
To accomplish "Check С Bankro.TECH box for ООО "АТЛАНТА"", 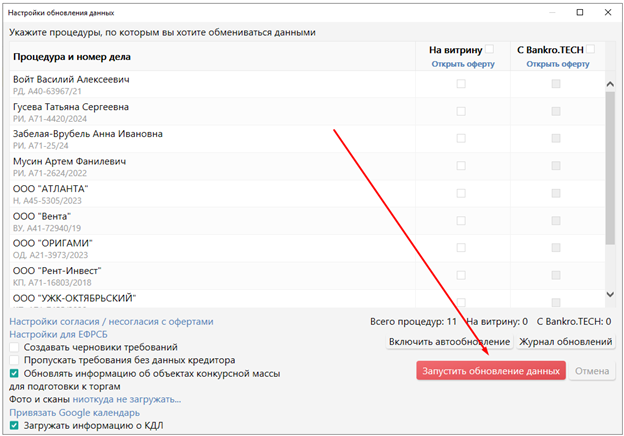I will (556, 193).
